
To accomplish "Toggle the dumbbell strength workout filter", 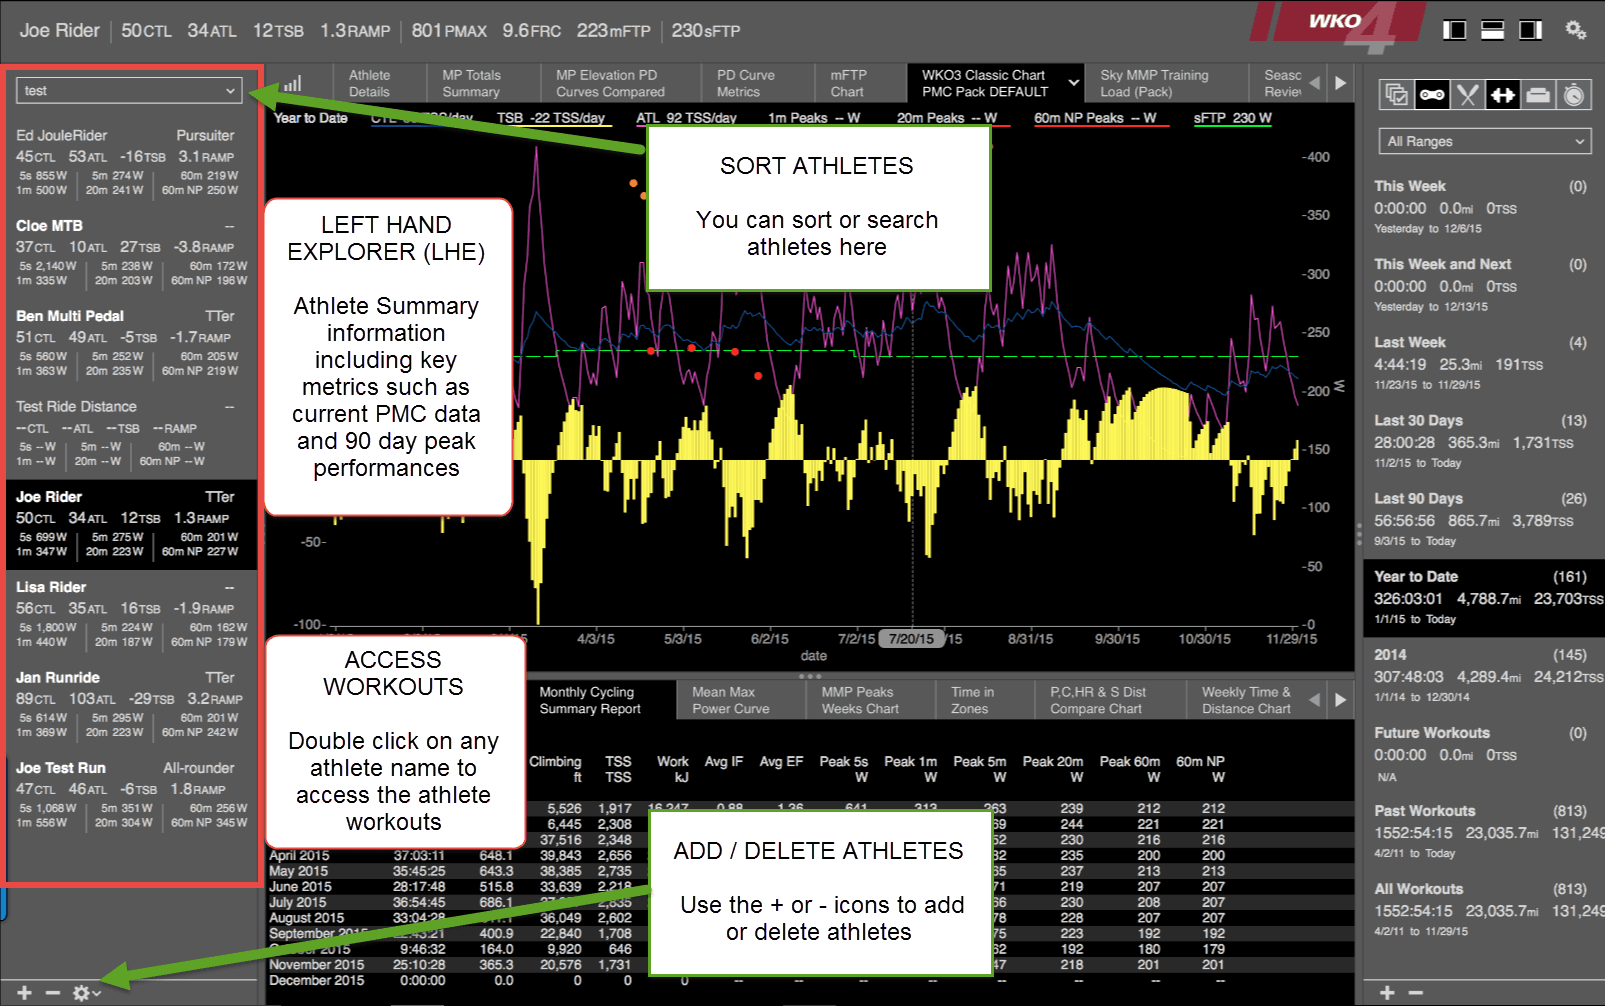I will pyautogui.click(x=1502, y=95).
